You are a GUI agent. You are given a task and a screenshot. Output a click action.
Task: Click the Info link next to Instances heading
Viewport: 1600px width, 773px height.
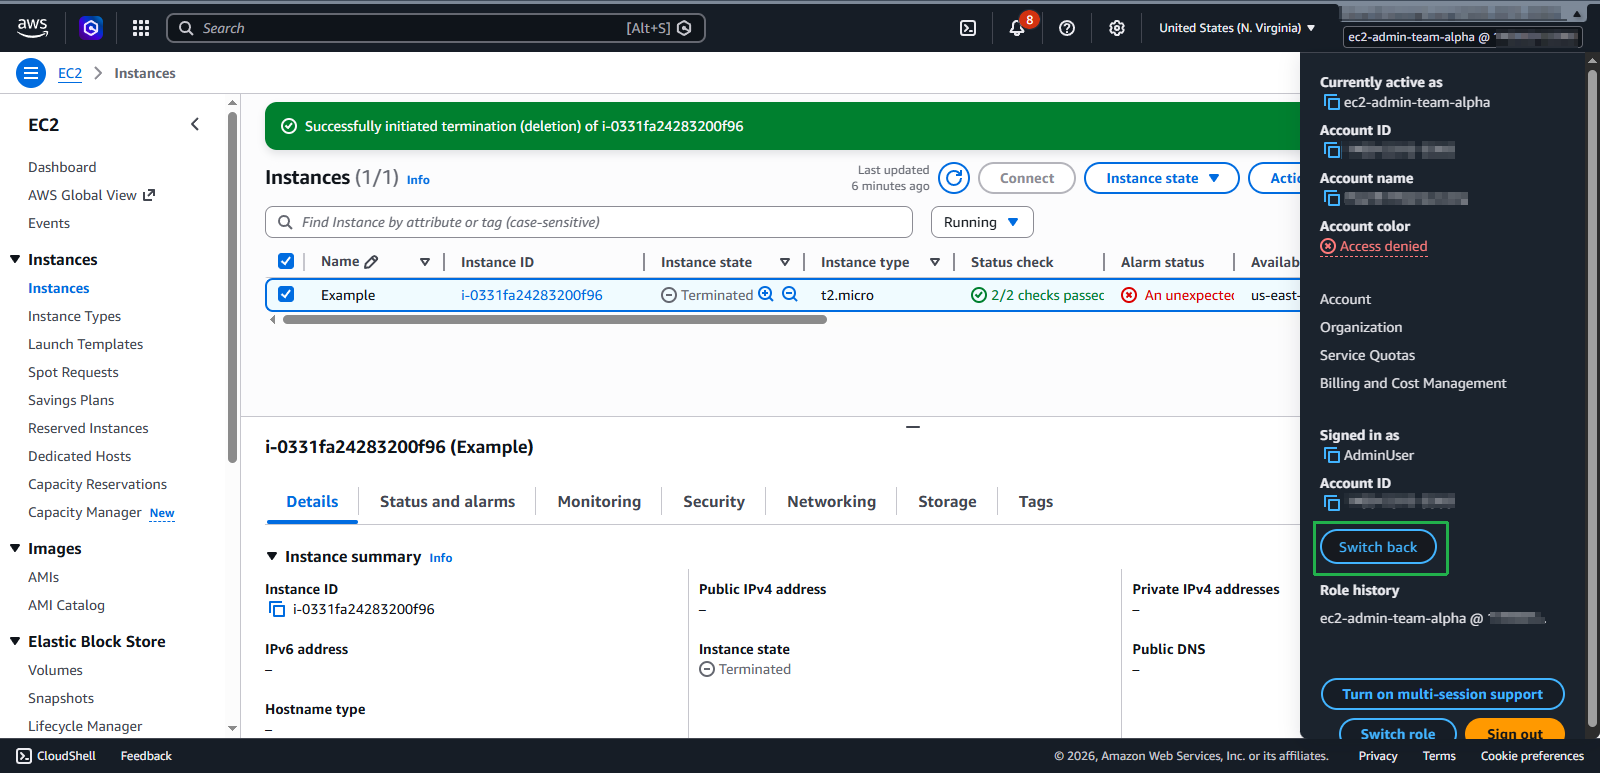click(418, 180)
